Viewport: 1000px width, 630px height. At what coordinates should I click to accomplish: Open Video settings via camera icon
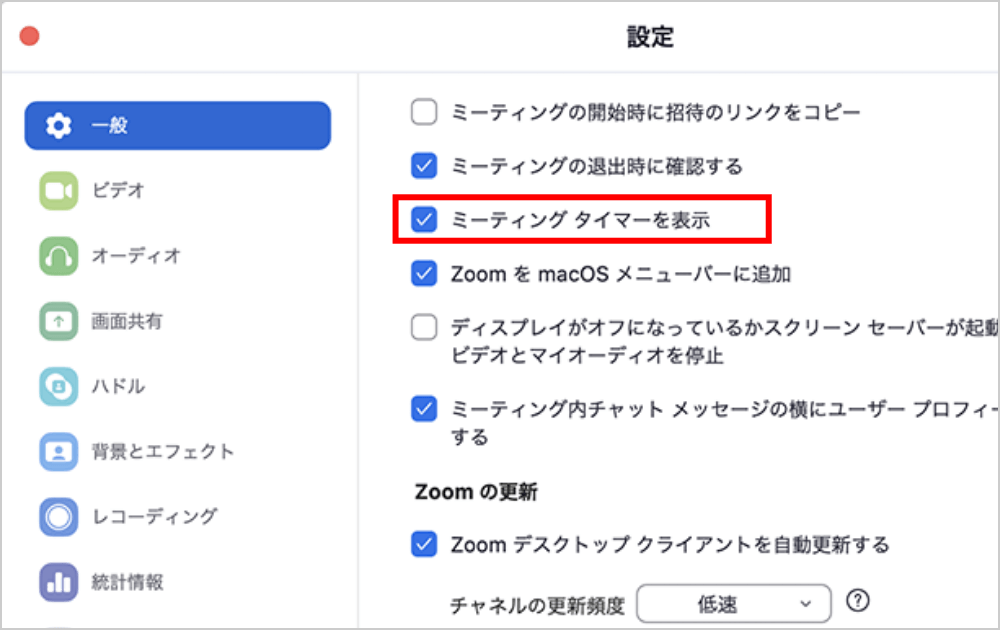[x=59, y=191]
